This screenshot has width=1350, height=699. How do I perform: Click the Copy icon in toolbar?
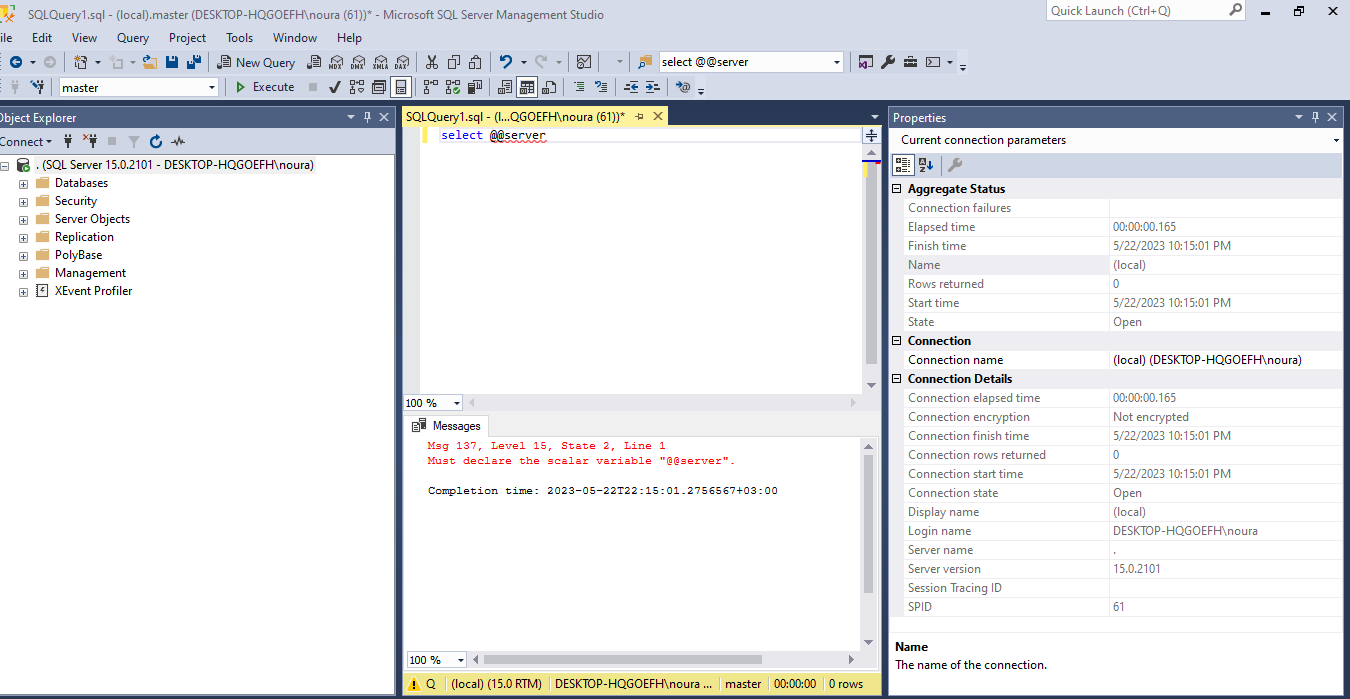454,62
